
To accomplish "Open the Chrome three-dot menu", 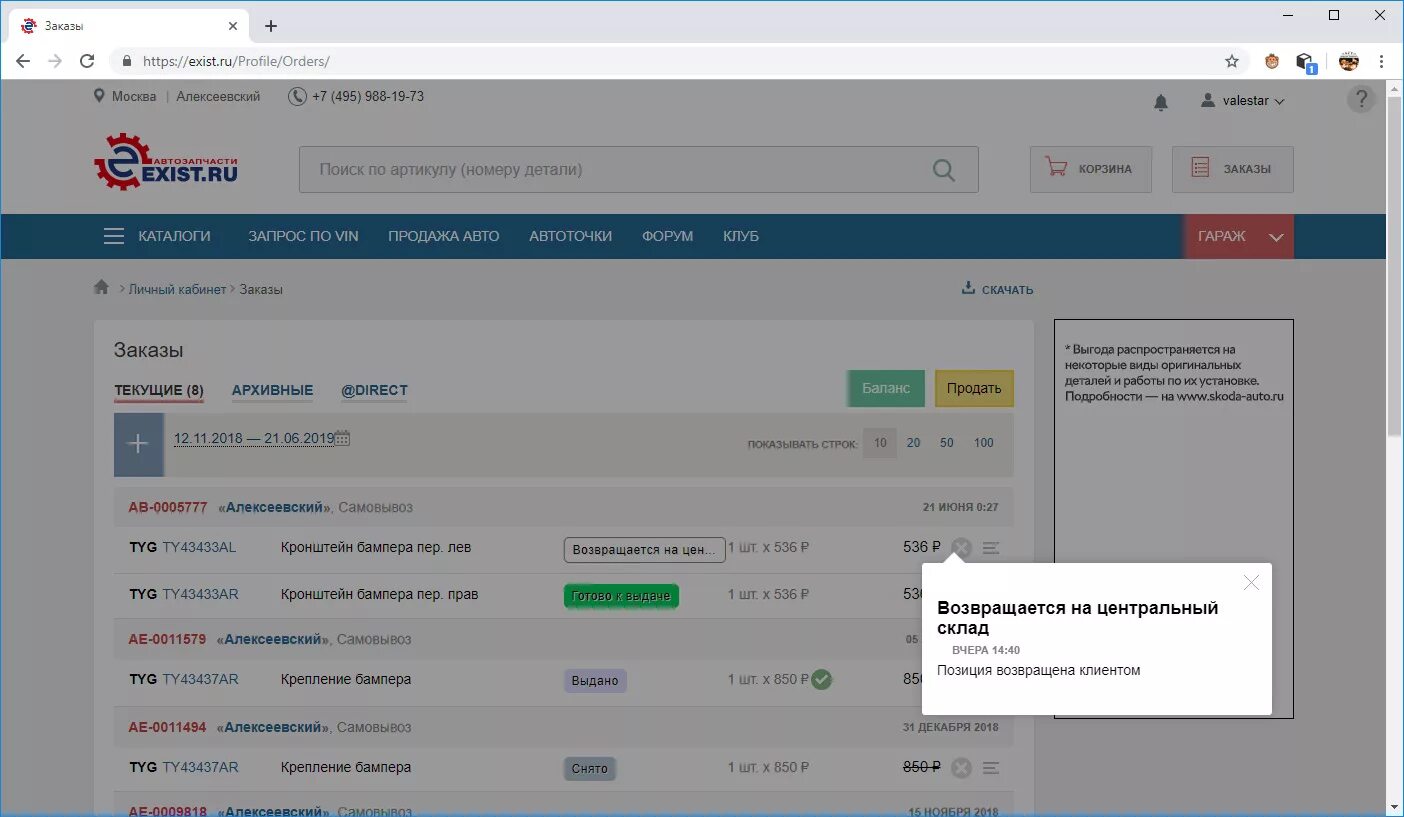I will click(x=1381, y=61).
